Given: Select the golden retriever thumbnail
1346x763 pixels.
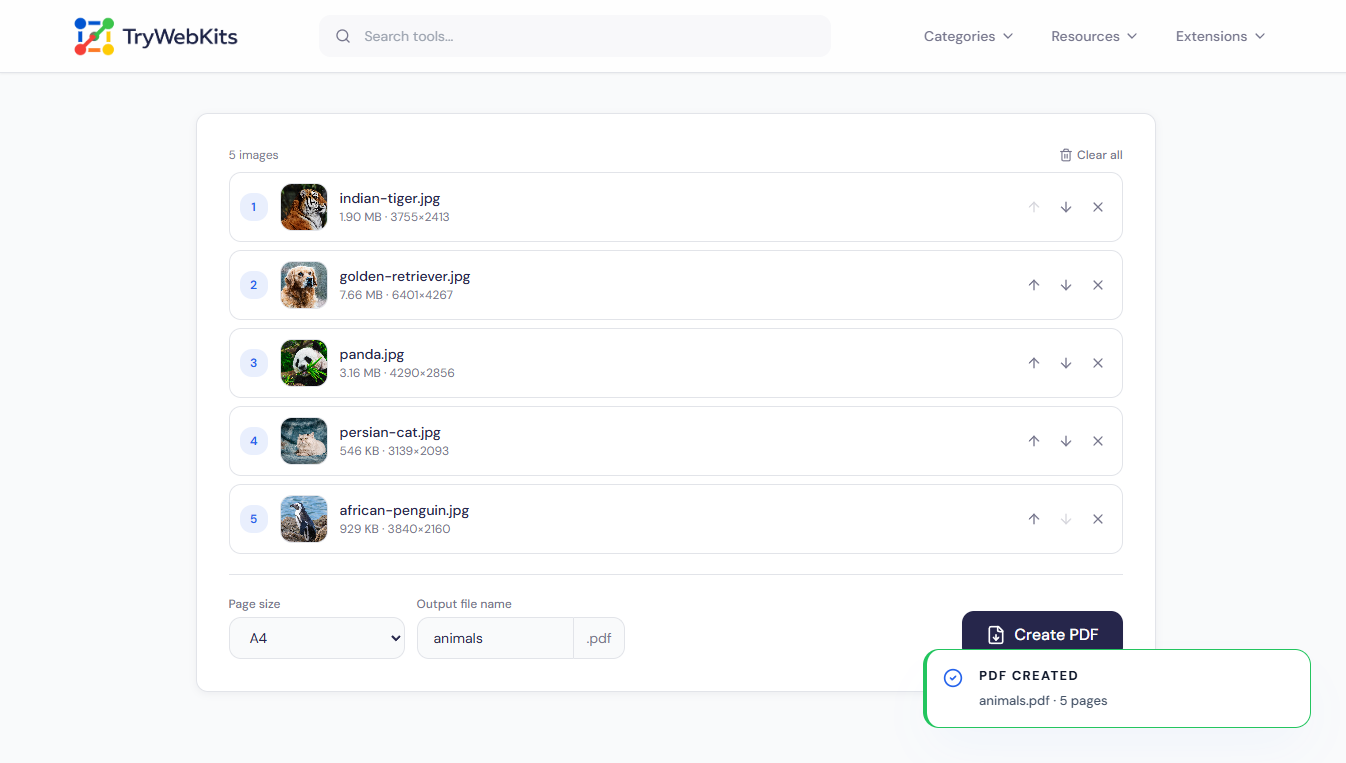Looking at the screenshot, I should tap(304, 285).
